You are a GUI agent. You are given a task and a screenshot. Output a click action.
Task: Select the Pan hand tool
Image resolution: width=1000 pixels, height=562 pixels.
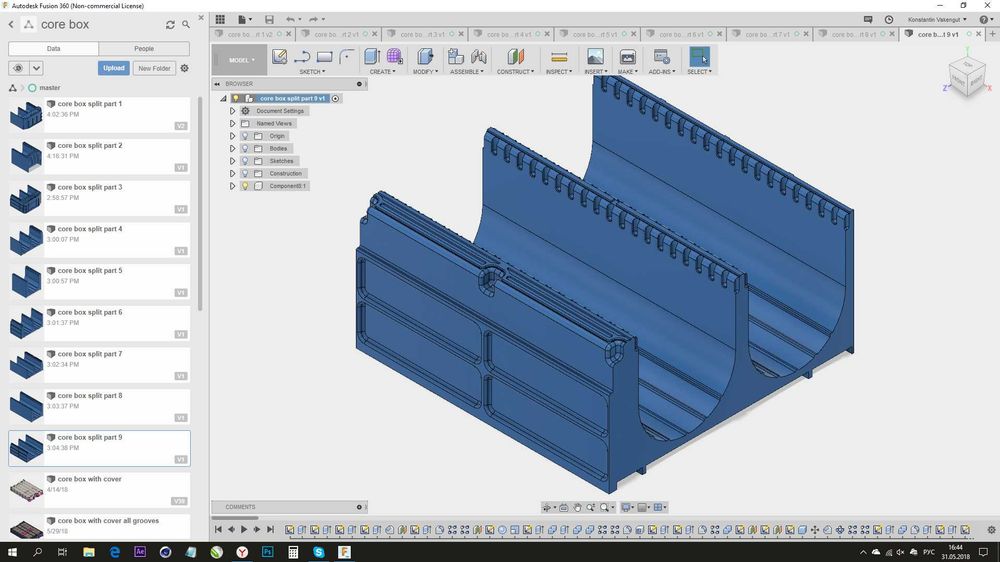point(577,508)
